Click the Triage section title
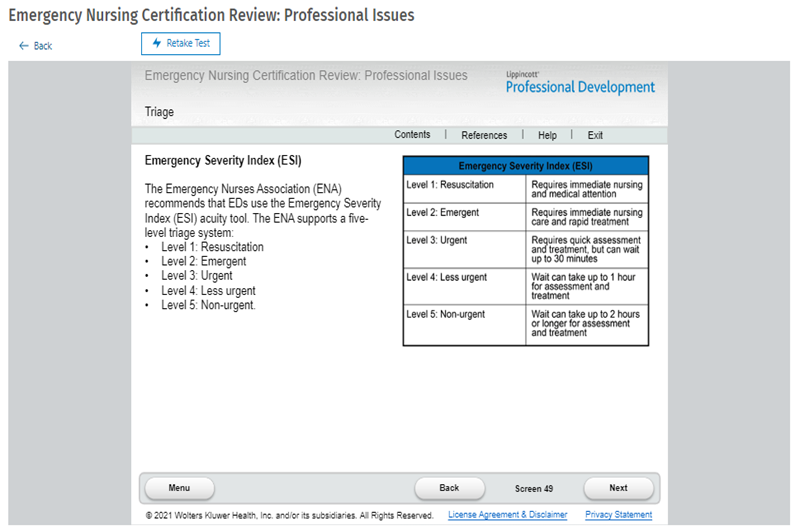The width and height of the screenshot is (800, 528). pos(159,112)
